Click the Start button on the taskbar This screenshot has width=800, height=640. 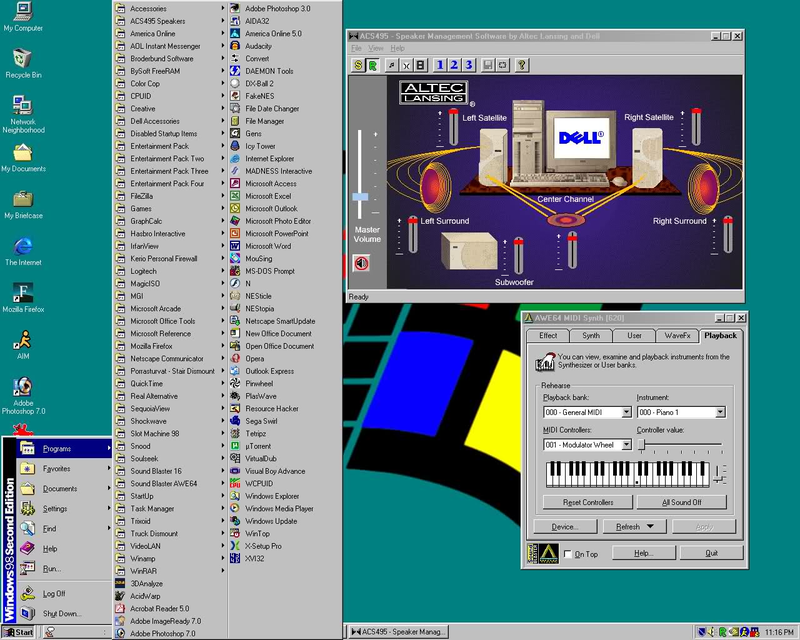coord(18,632)
